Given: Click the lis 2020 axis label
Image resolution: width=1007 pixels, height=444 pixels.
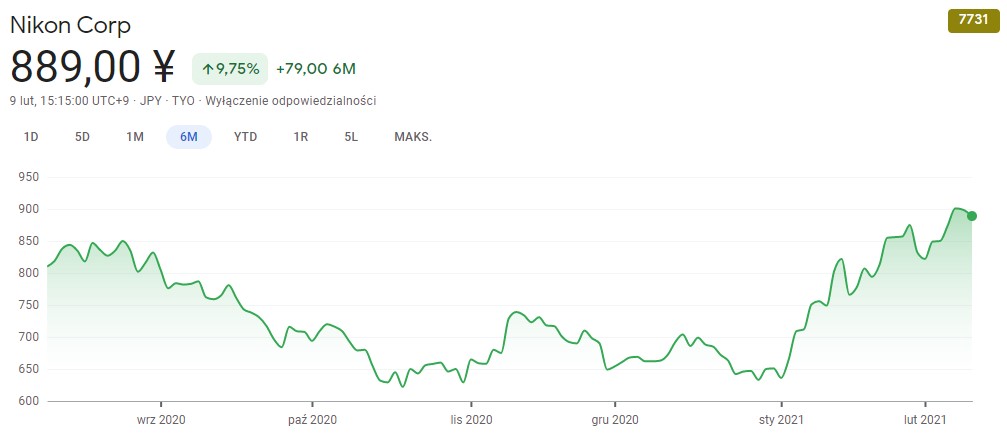Looking at the screenshot, I should [x=471, y=419].
